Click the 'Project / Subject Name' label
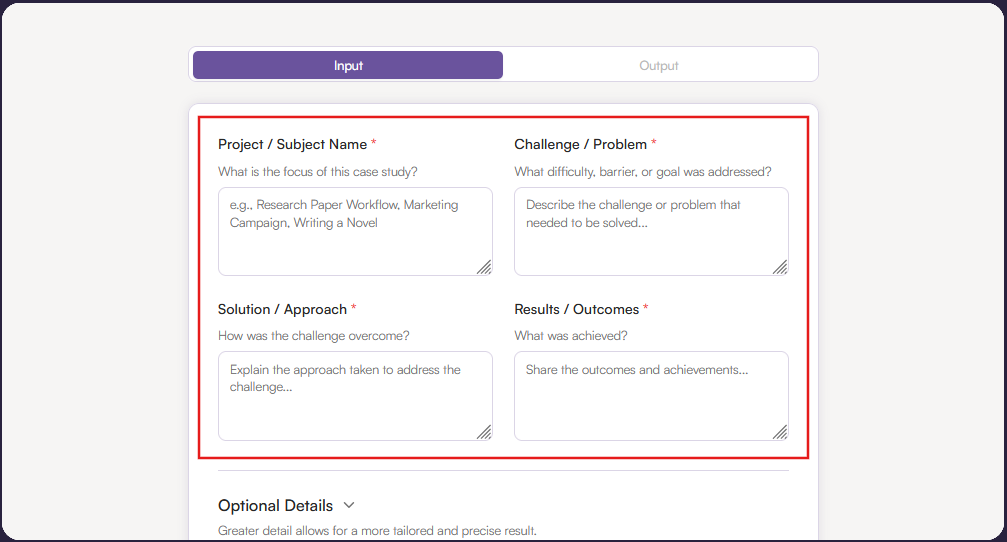This screenshot has width=1007, height=542. [292, 144]
